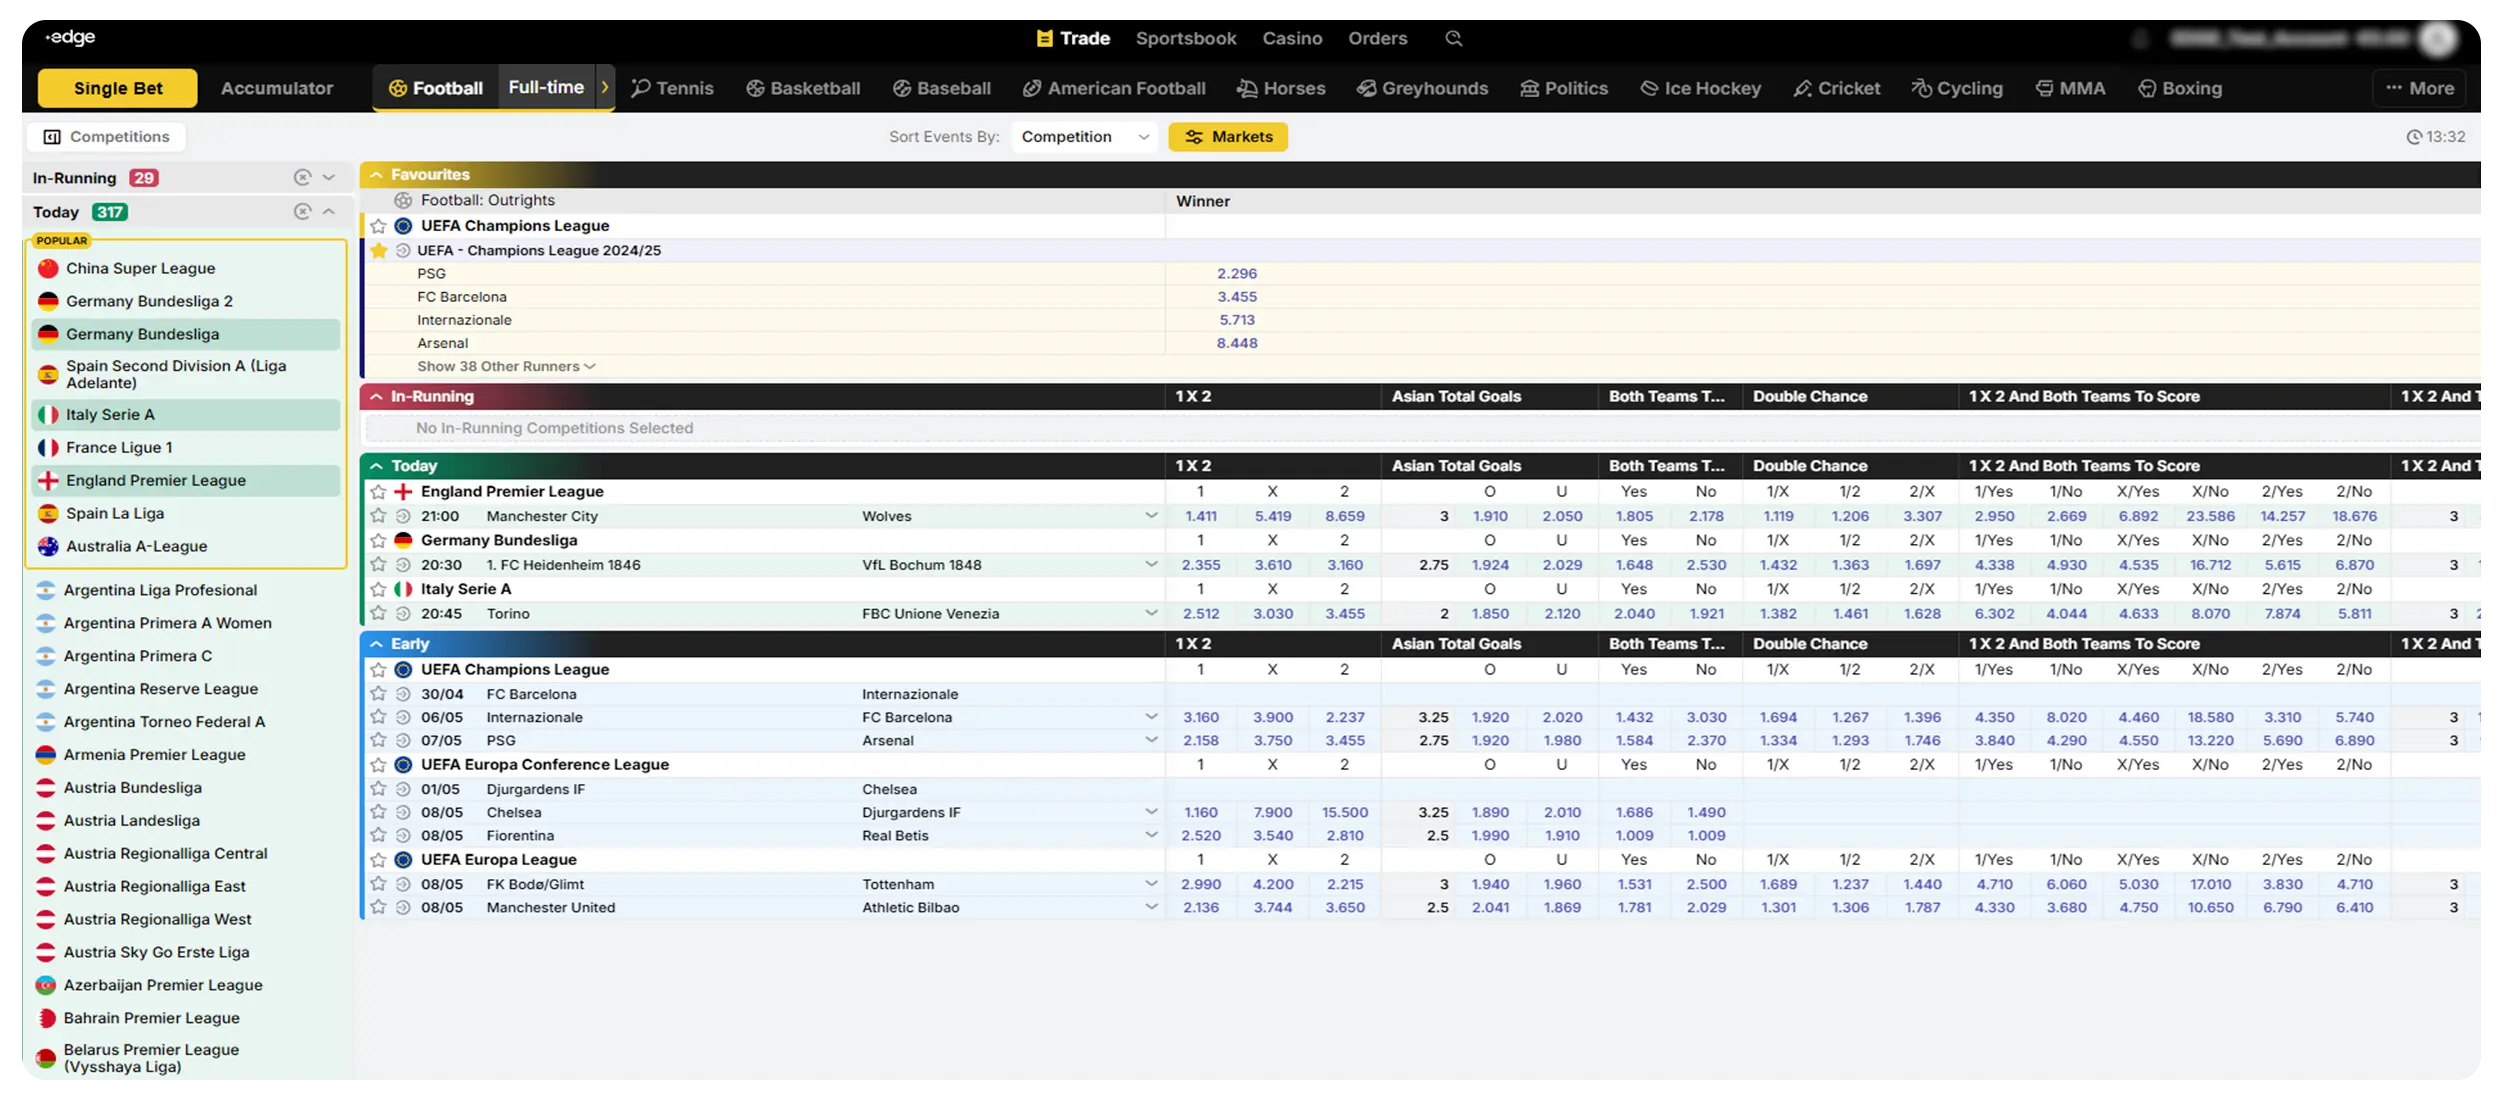Click the Trade tab
This screenshot has width=2500, height=1100.
pos(1073,38)
